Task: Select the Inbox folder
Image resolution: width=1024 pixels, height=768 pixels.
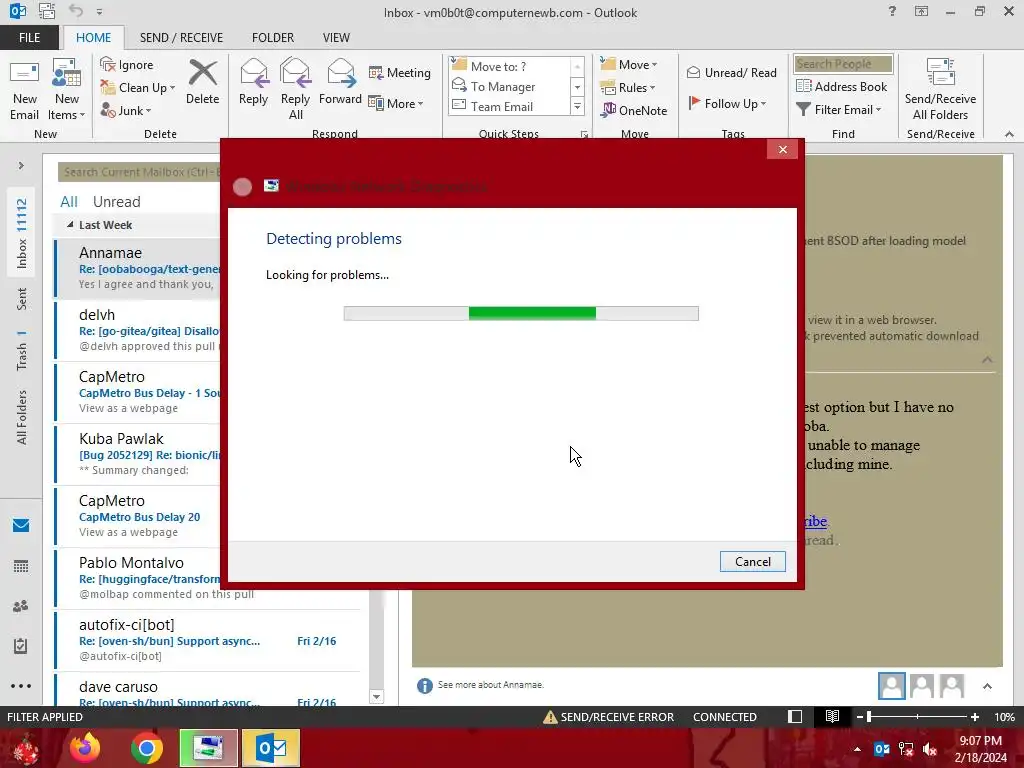Action: coord(22,233)
